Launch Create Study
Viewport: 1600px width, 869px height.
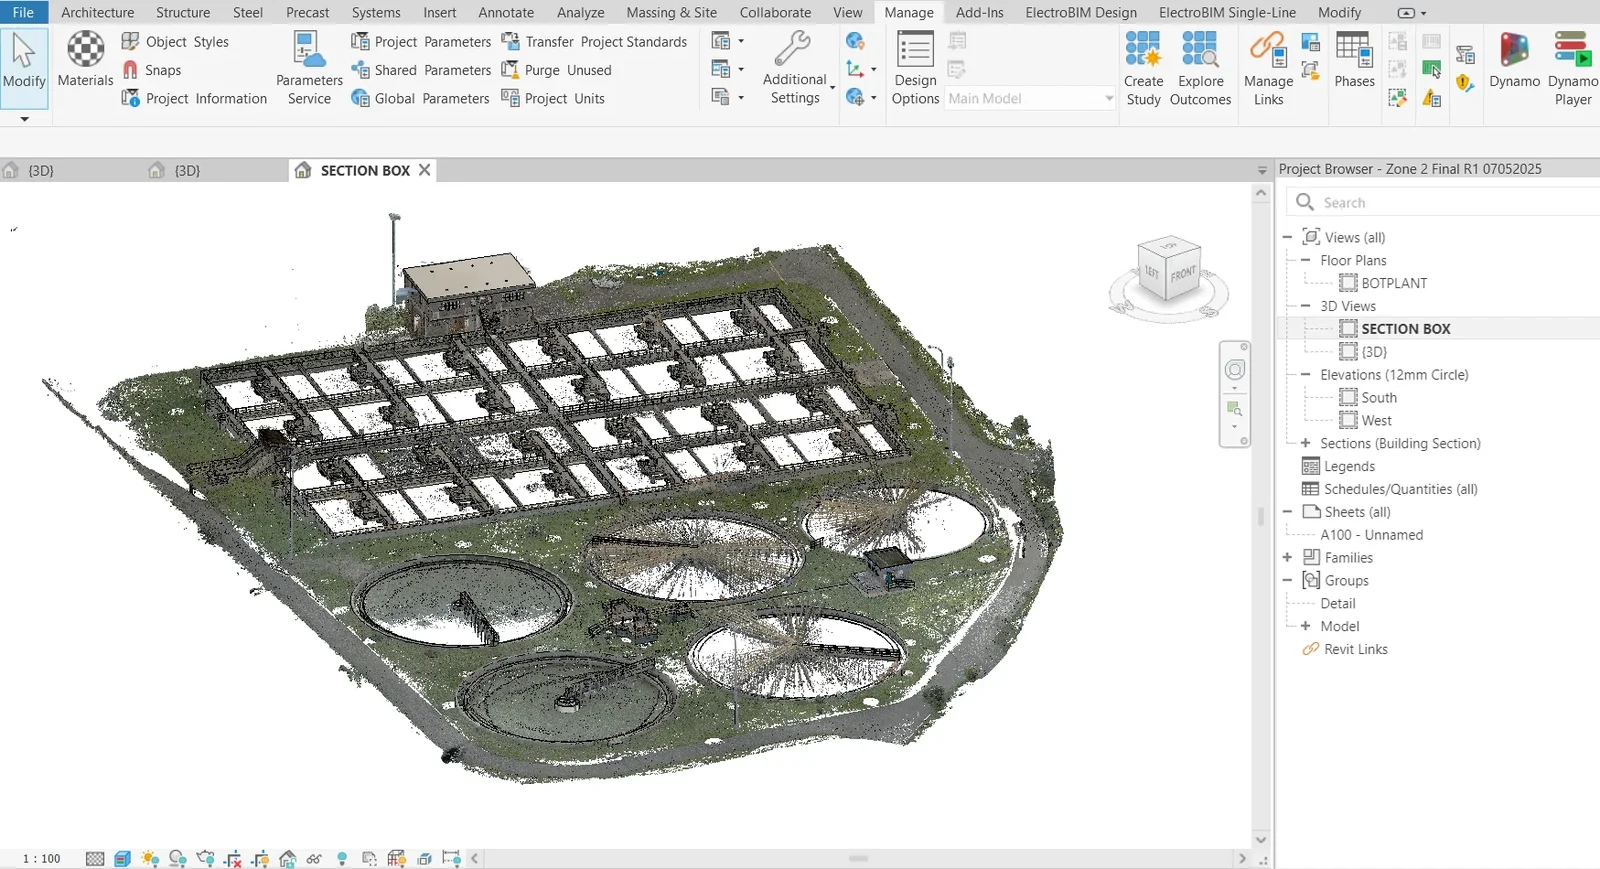1143,68
